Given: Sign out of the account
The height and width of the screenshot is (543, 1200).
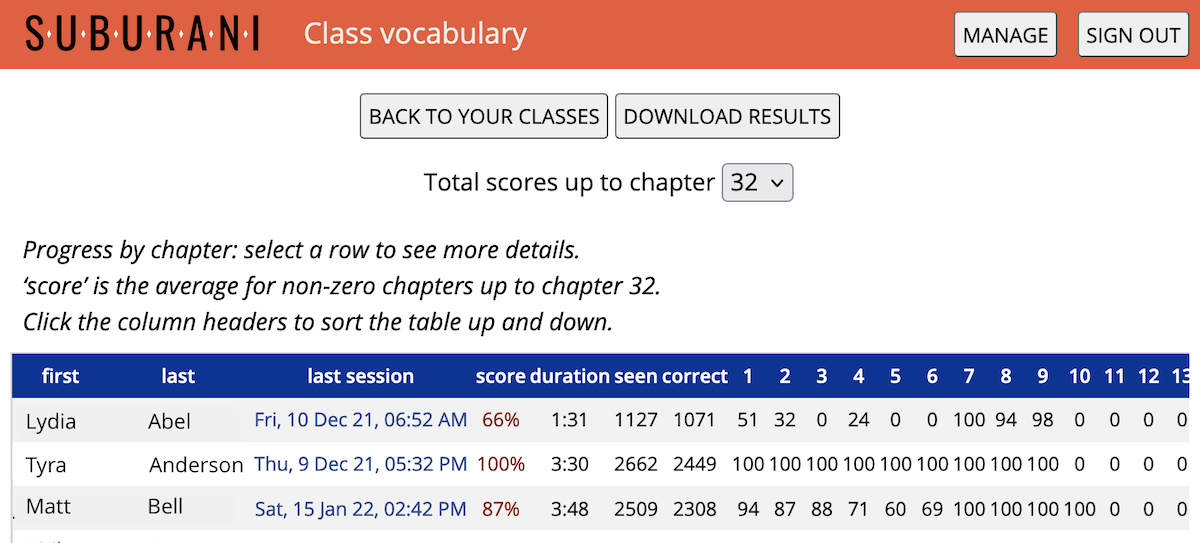Looking at the screenshot, I should 1133,35.
